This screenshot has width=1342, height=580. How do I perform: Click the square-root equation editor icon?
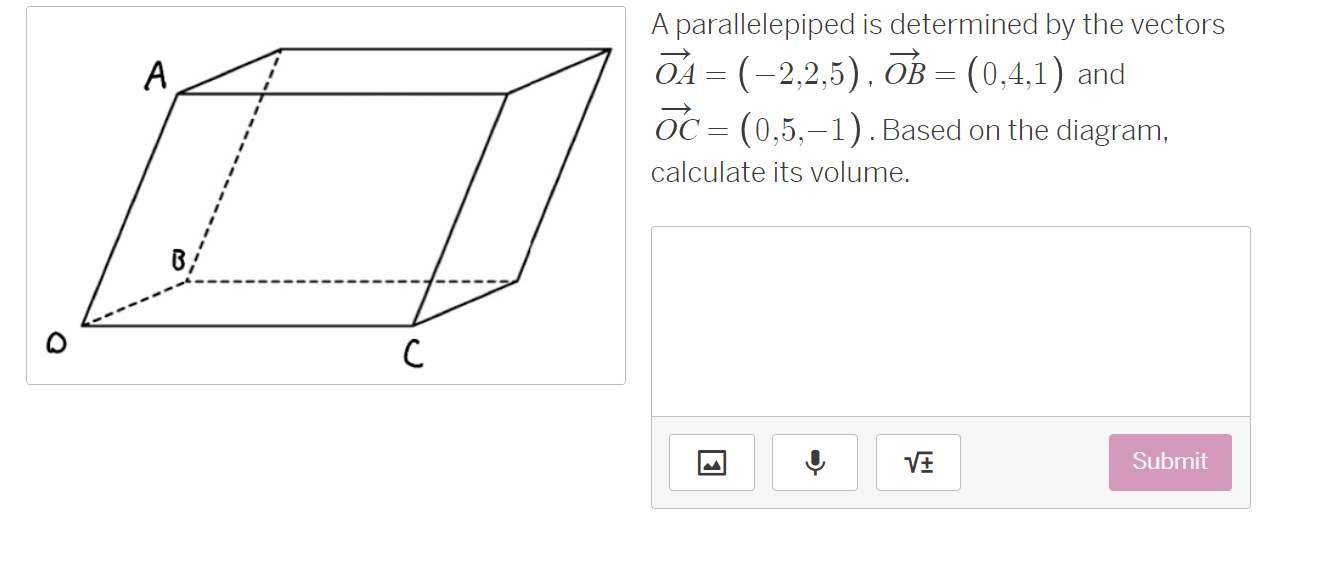pos(917,462)
